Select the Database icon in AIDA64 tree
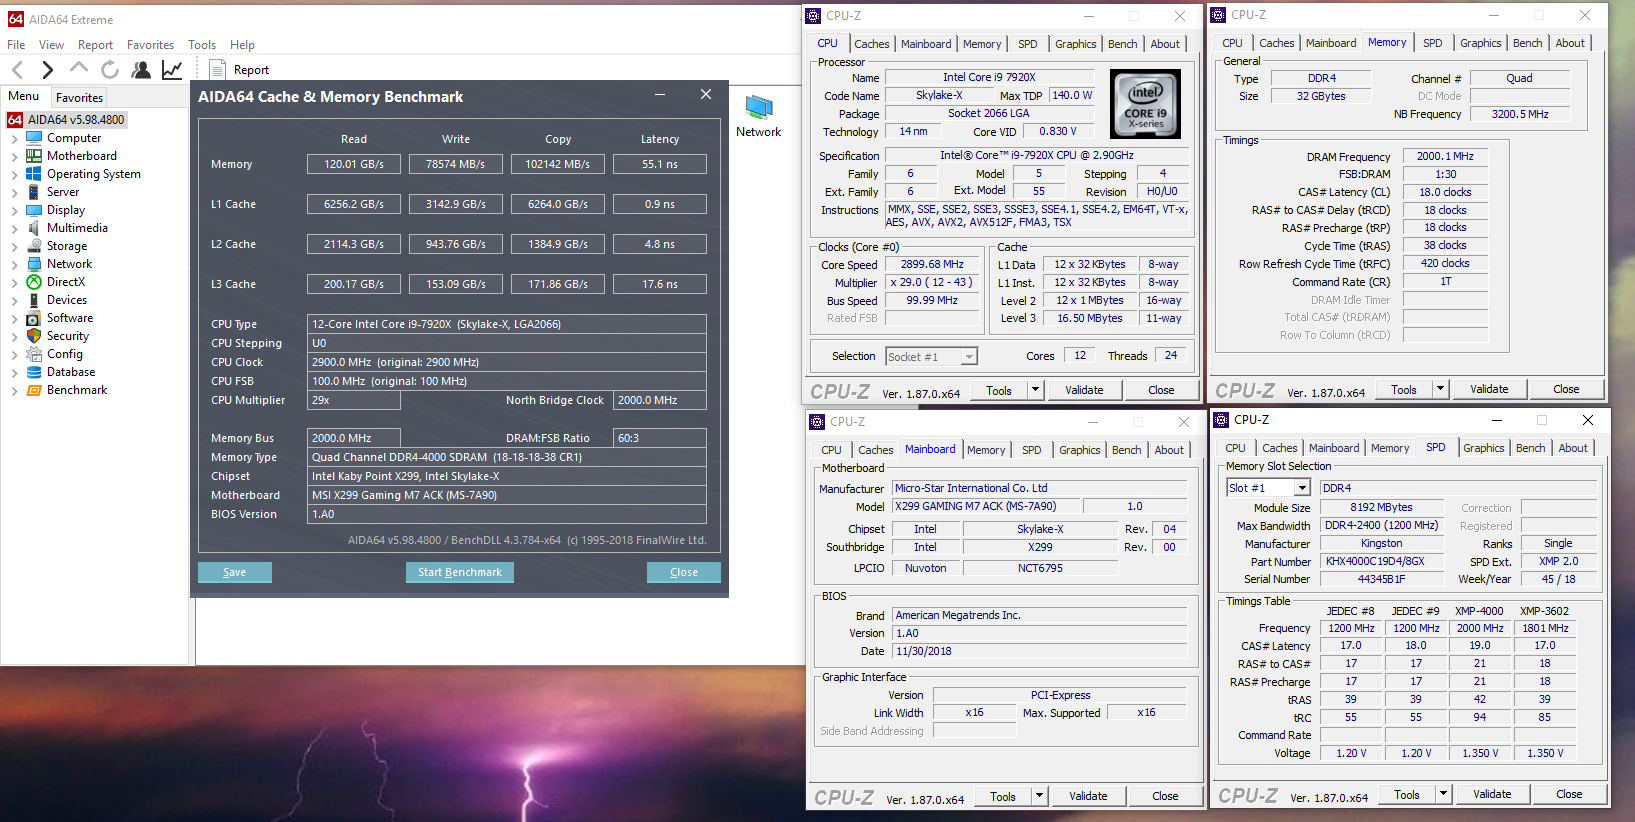1635x822 pixels. 34,372
